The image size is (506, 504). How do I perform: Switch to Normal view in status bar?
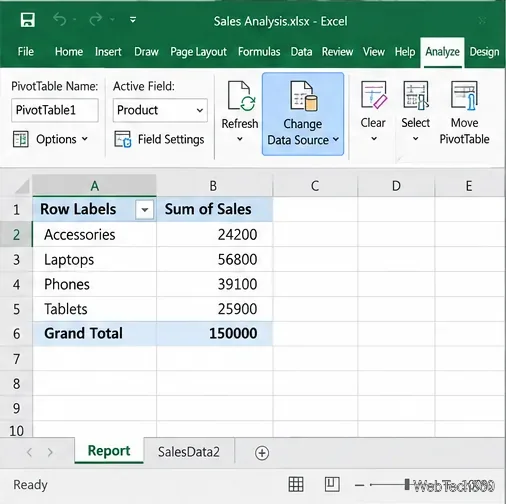[296, 484]
